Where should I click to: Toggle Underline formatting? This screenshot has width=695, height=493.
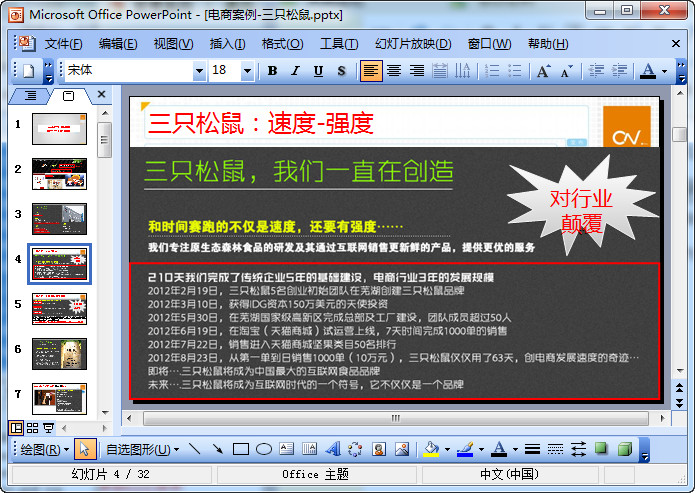(x=318, y=70)
